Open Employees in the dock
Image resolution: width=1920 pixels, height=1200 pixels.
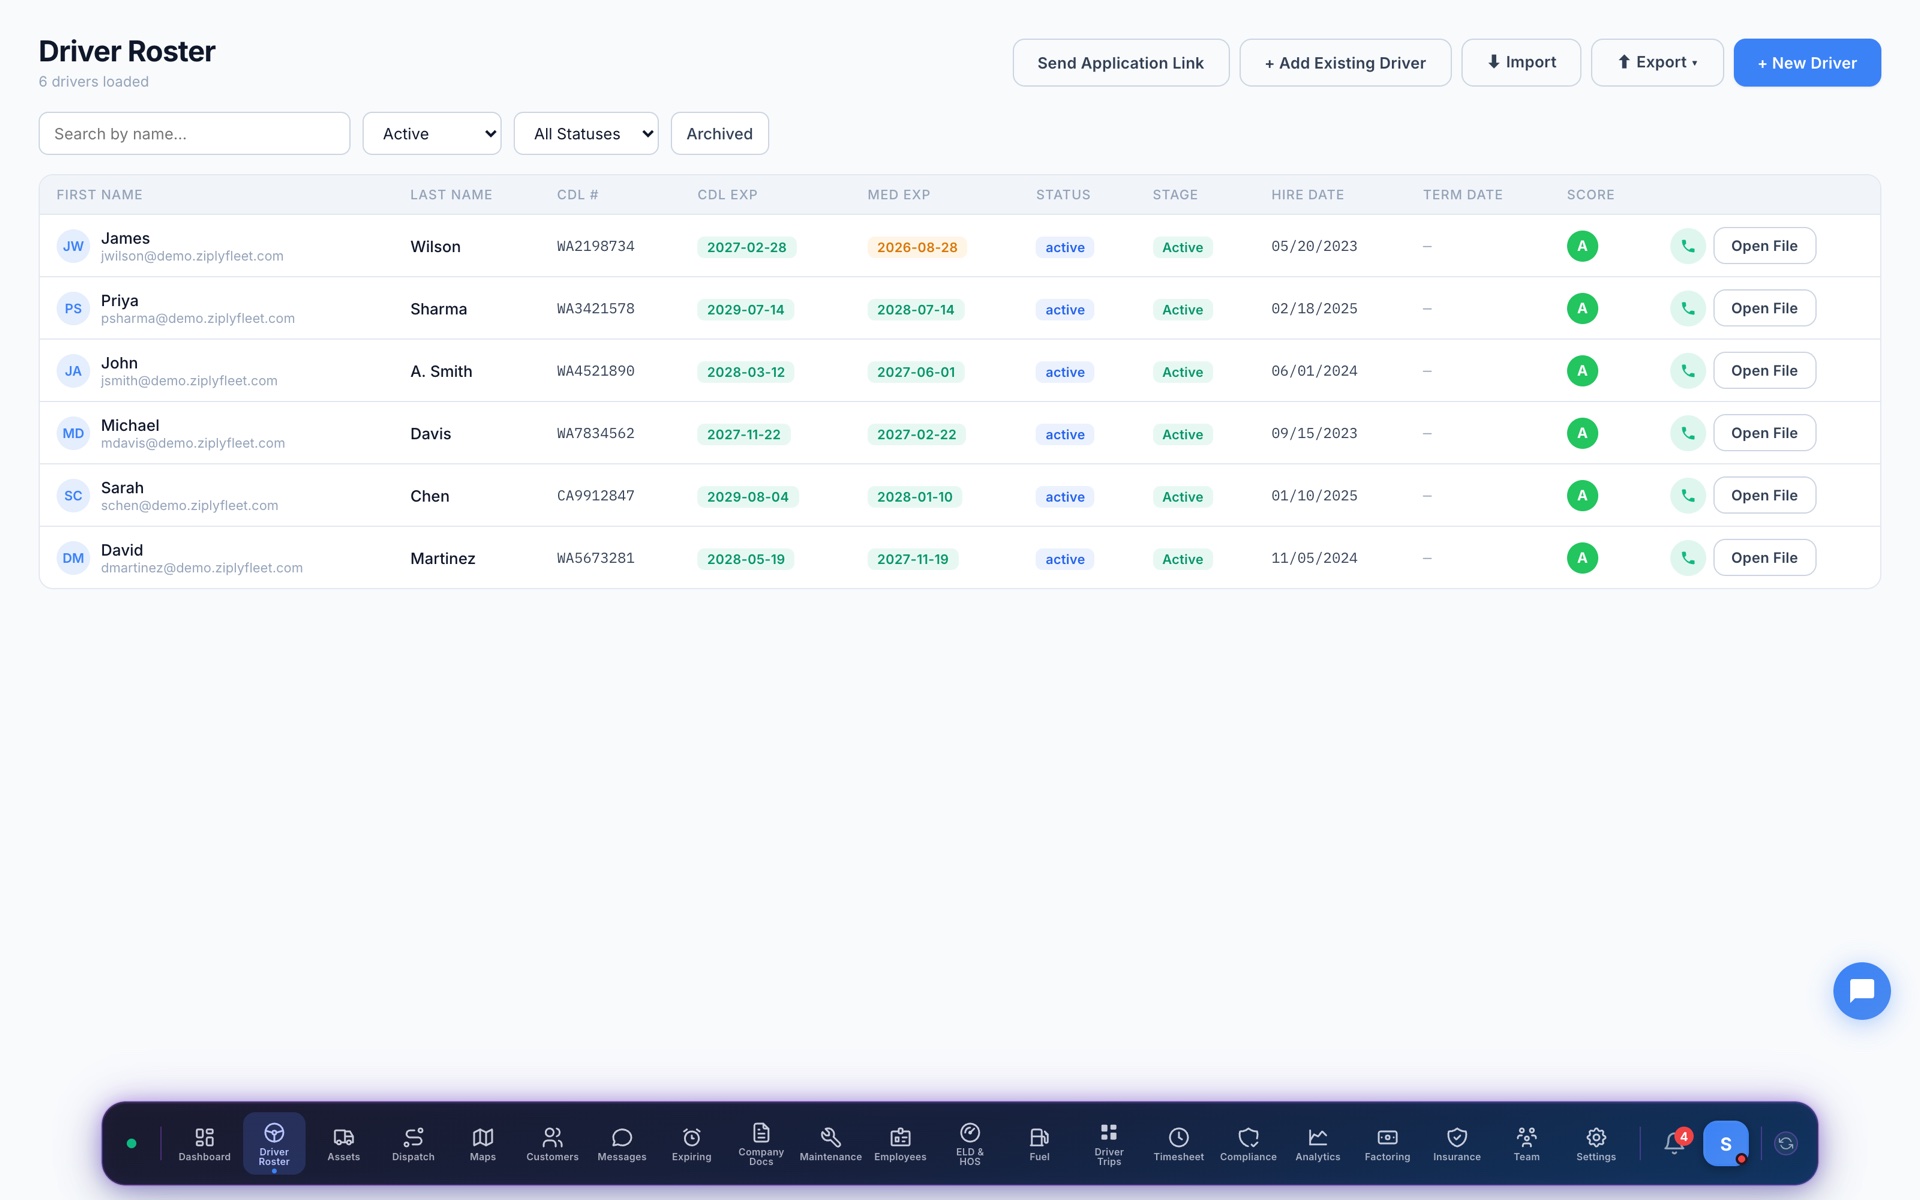[900, 1143]
